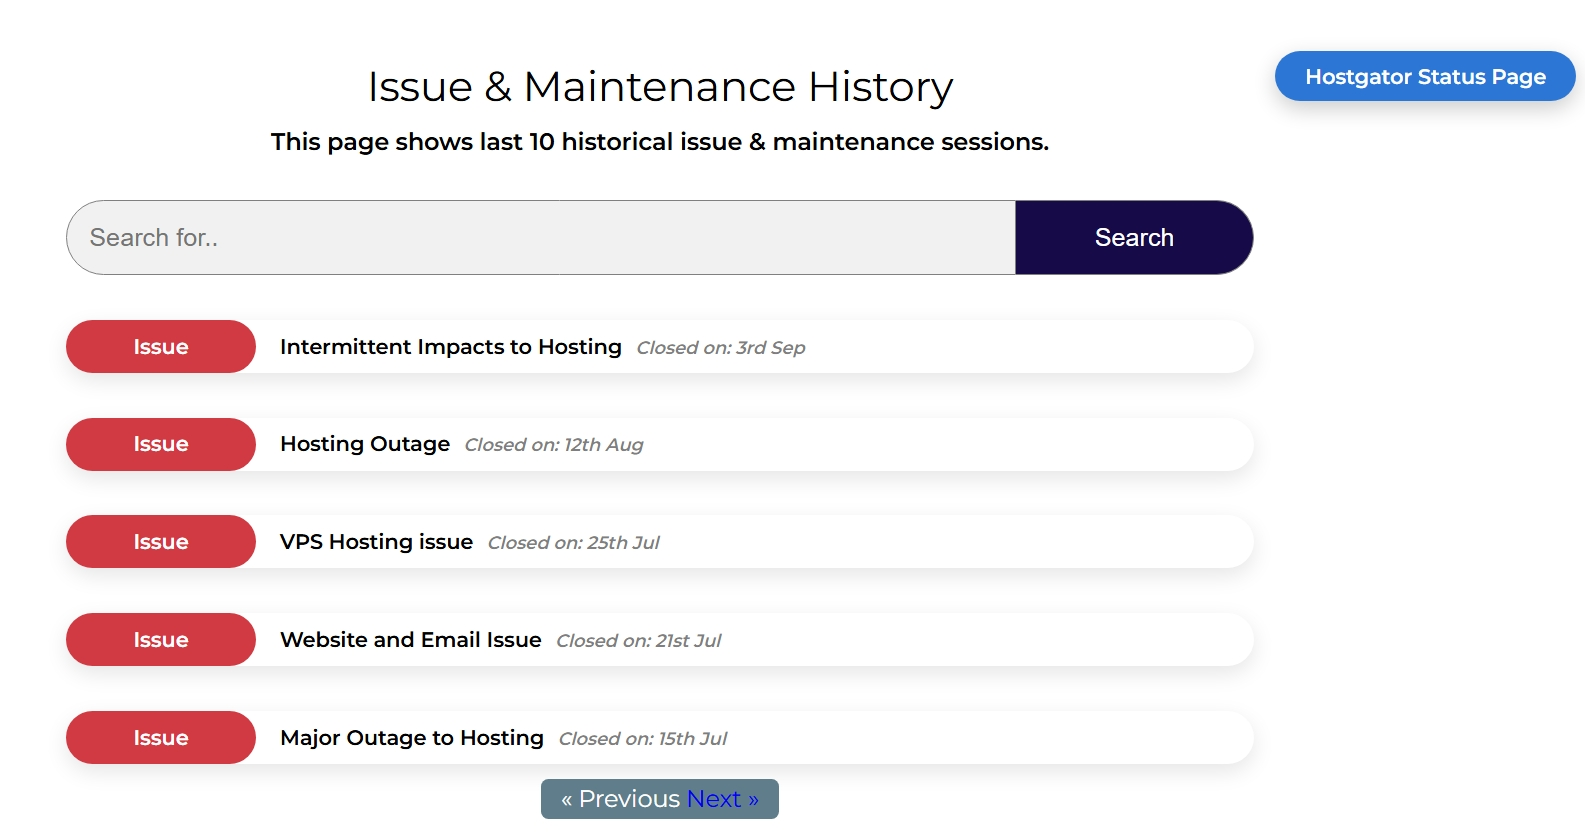Select the Issue label for Intermittent Impacts
The height and width of the screenshot is (836, 1585).
point(161,347)
